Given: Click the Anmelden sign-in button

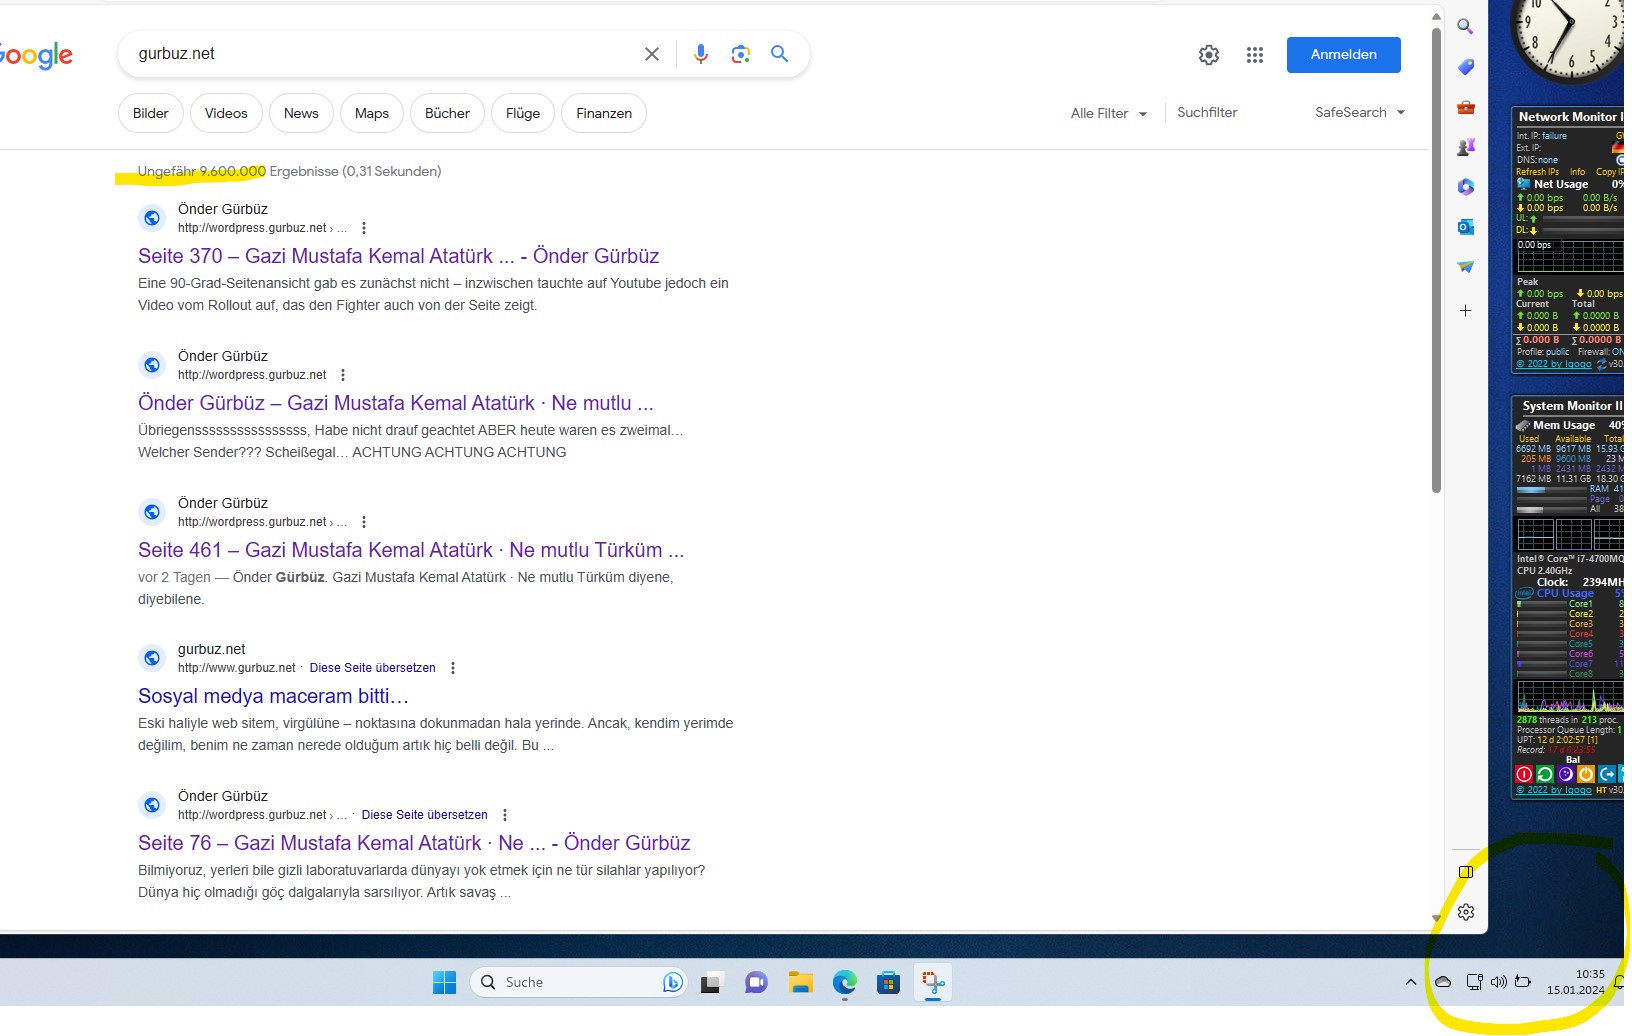Looking at the screenshot, I should (1343, 54).
